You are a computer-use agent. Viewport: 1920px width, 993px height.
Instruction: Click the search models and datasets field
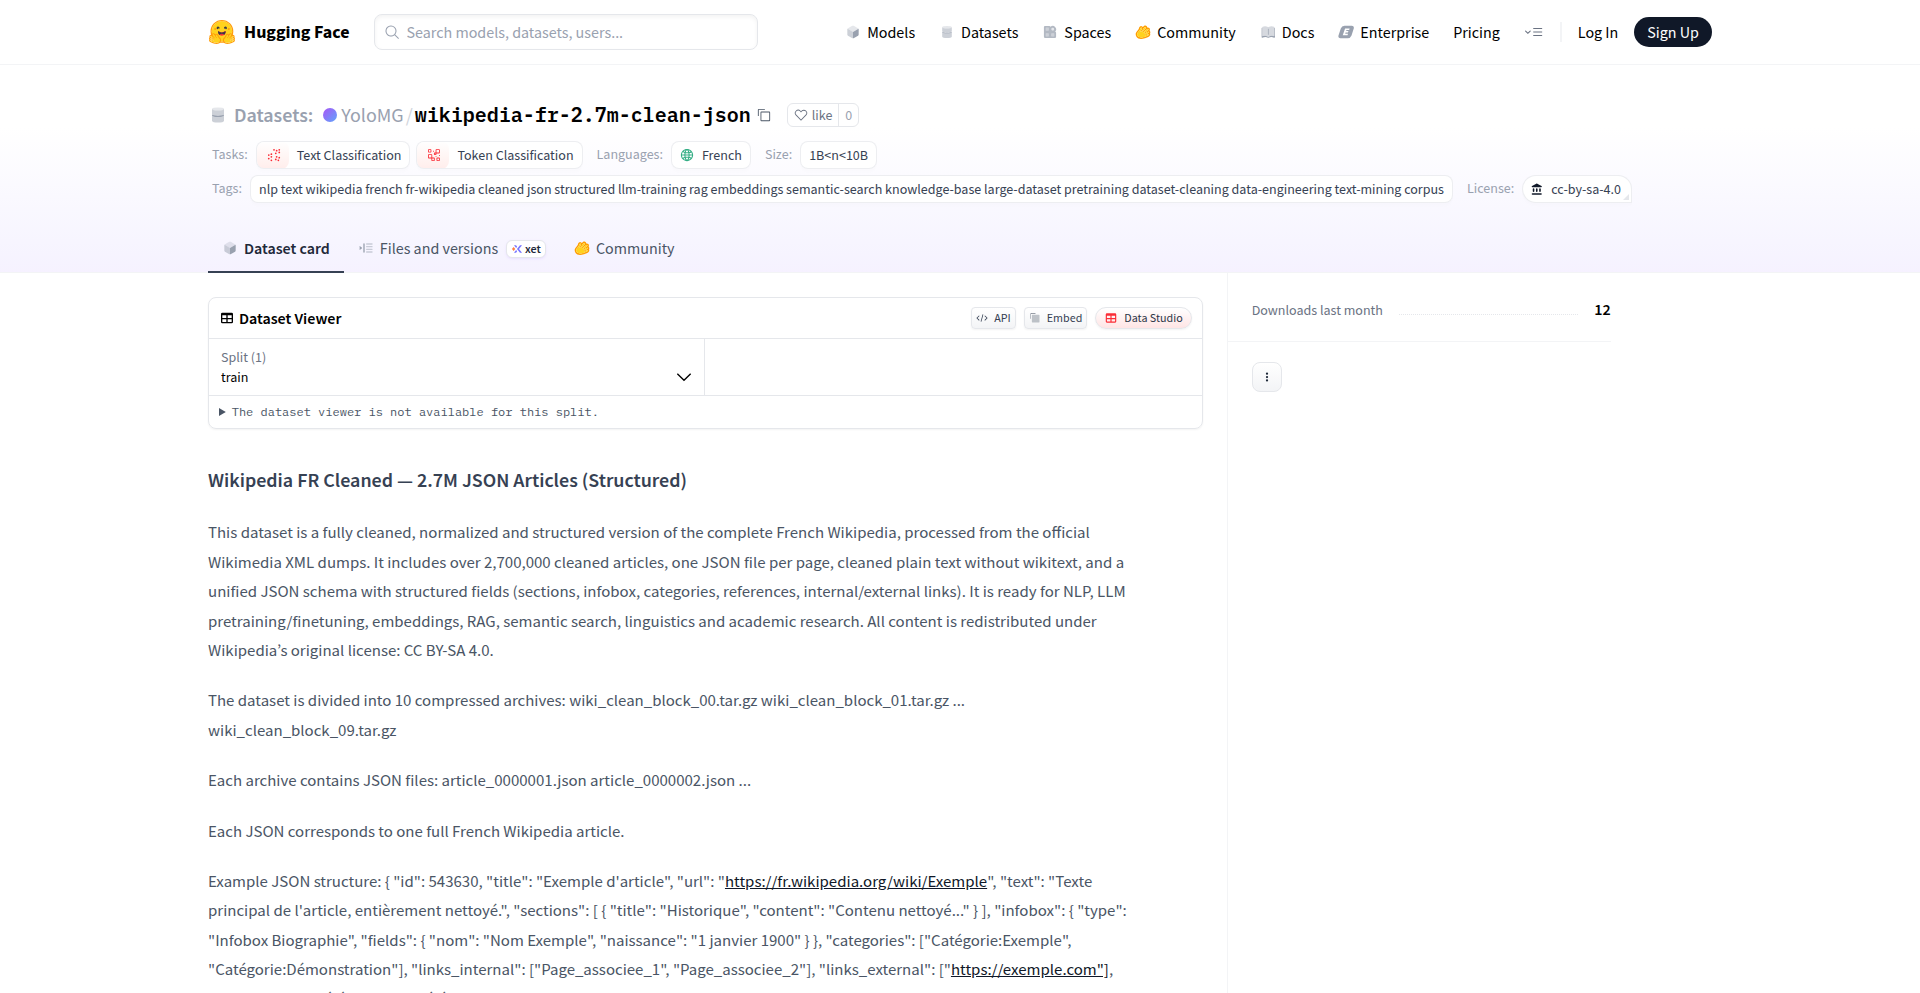(x=565, y=32)
